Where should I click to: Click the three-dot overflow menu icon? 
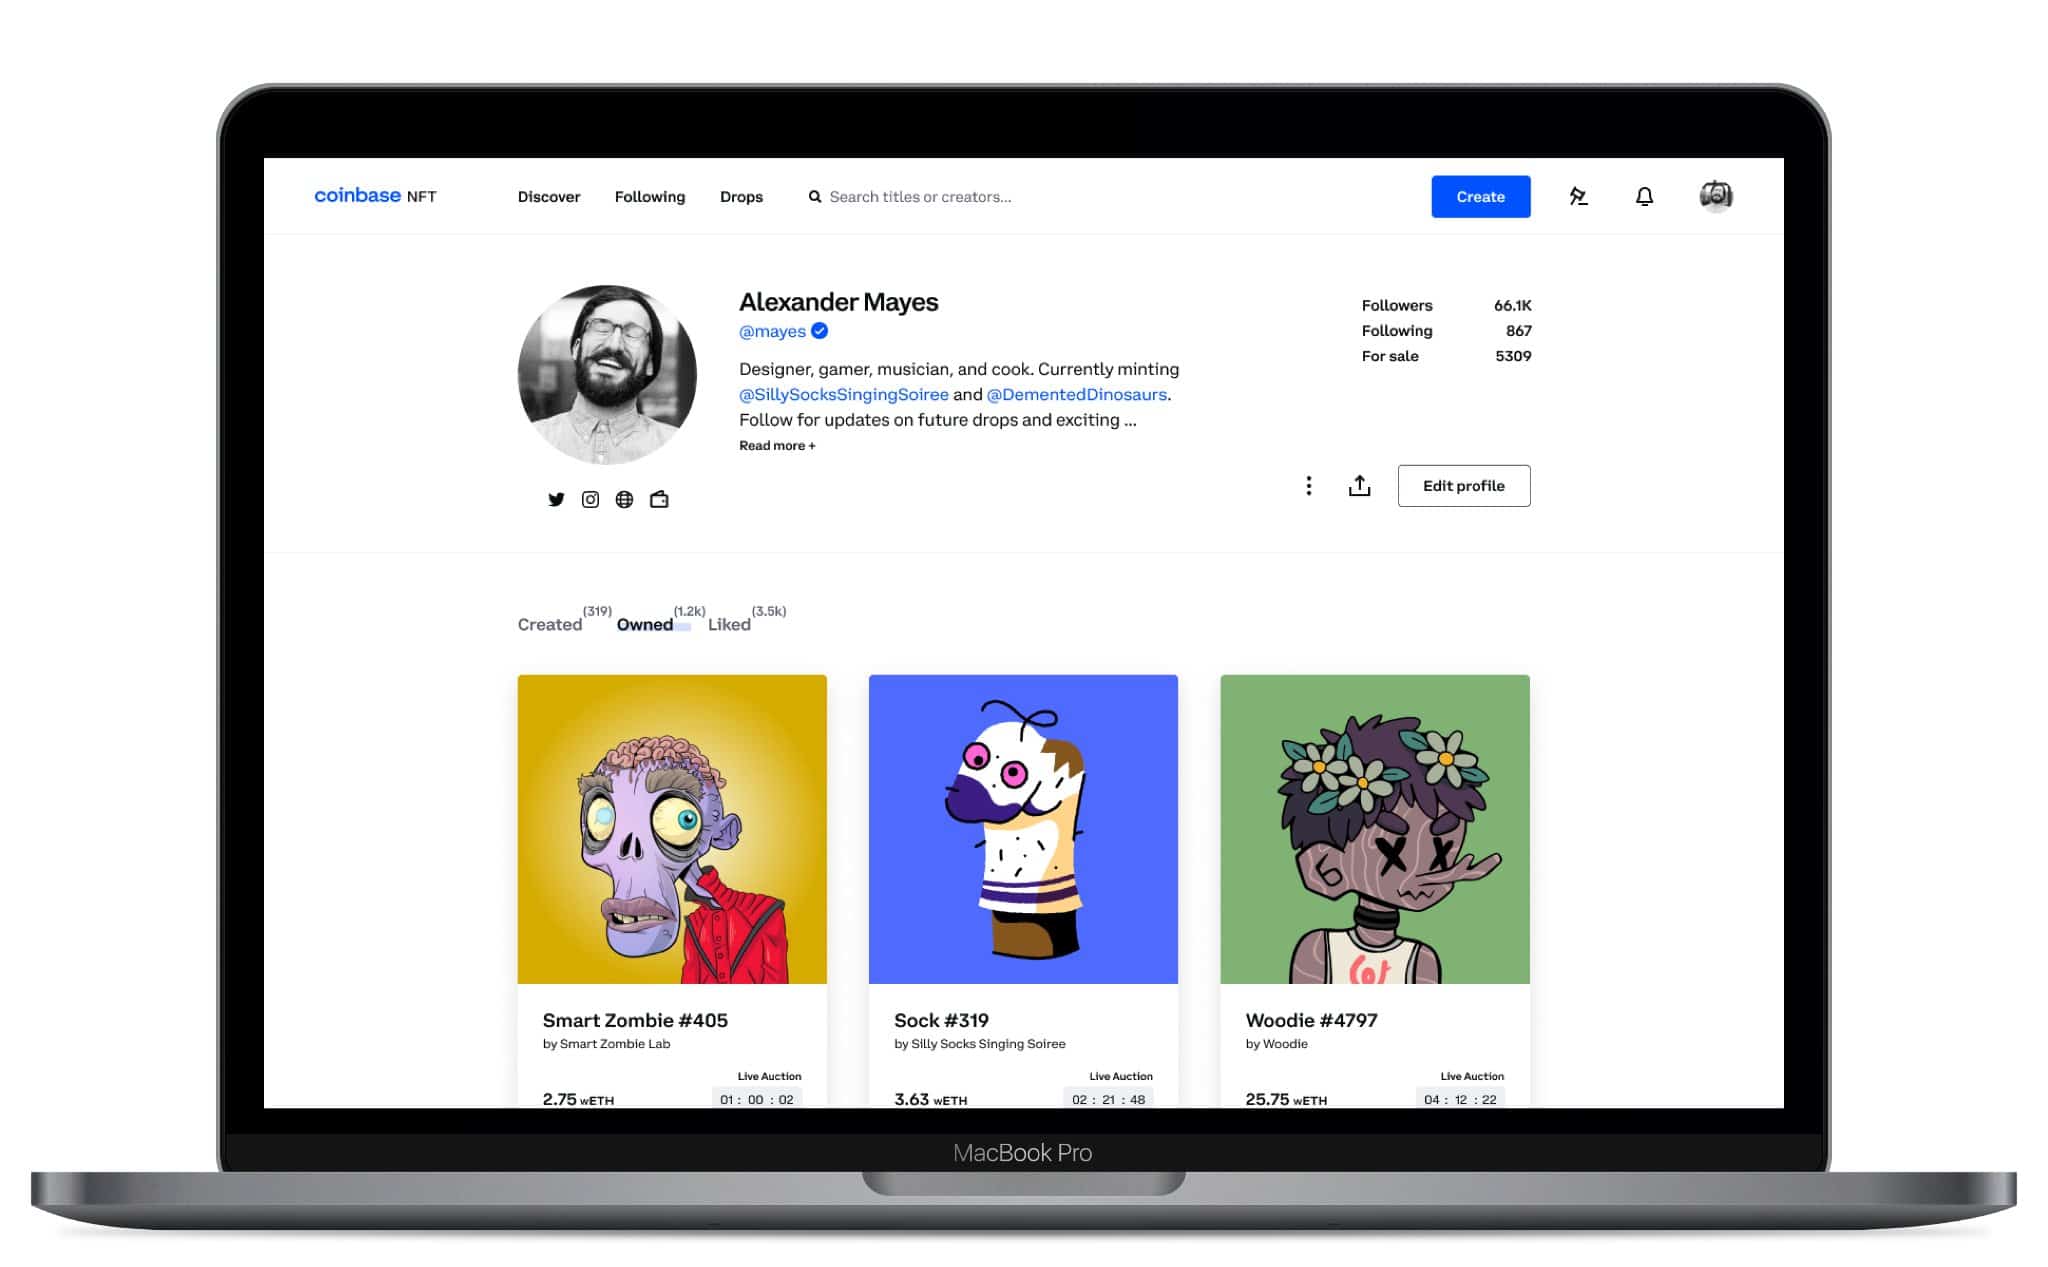point(1305,486)
